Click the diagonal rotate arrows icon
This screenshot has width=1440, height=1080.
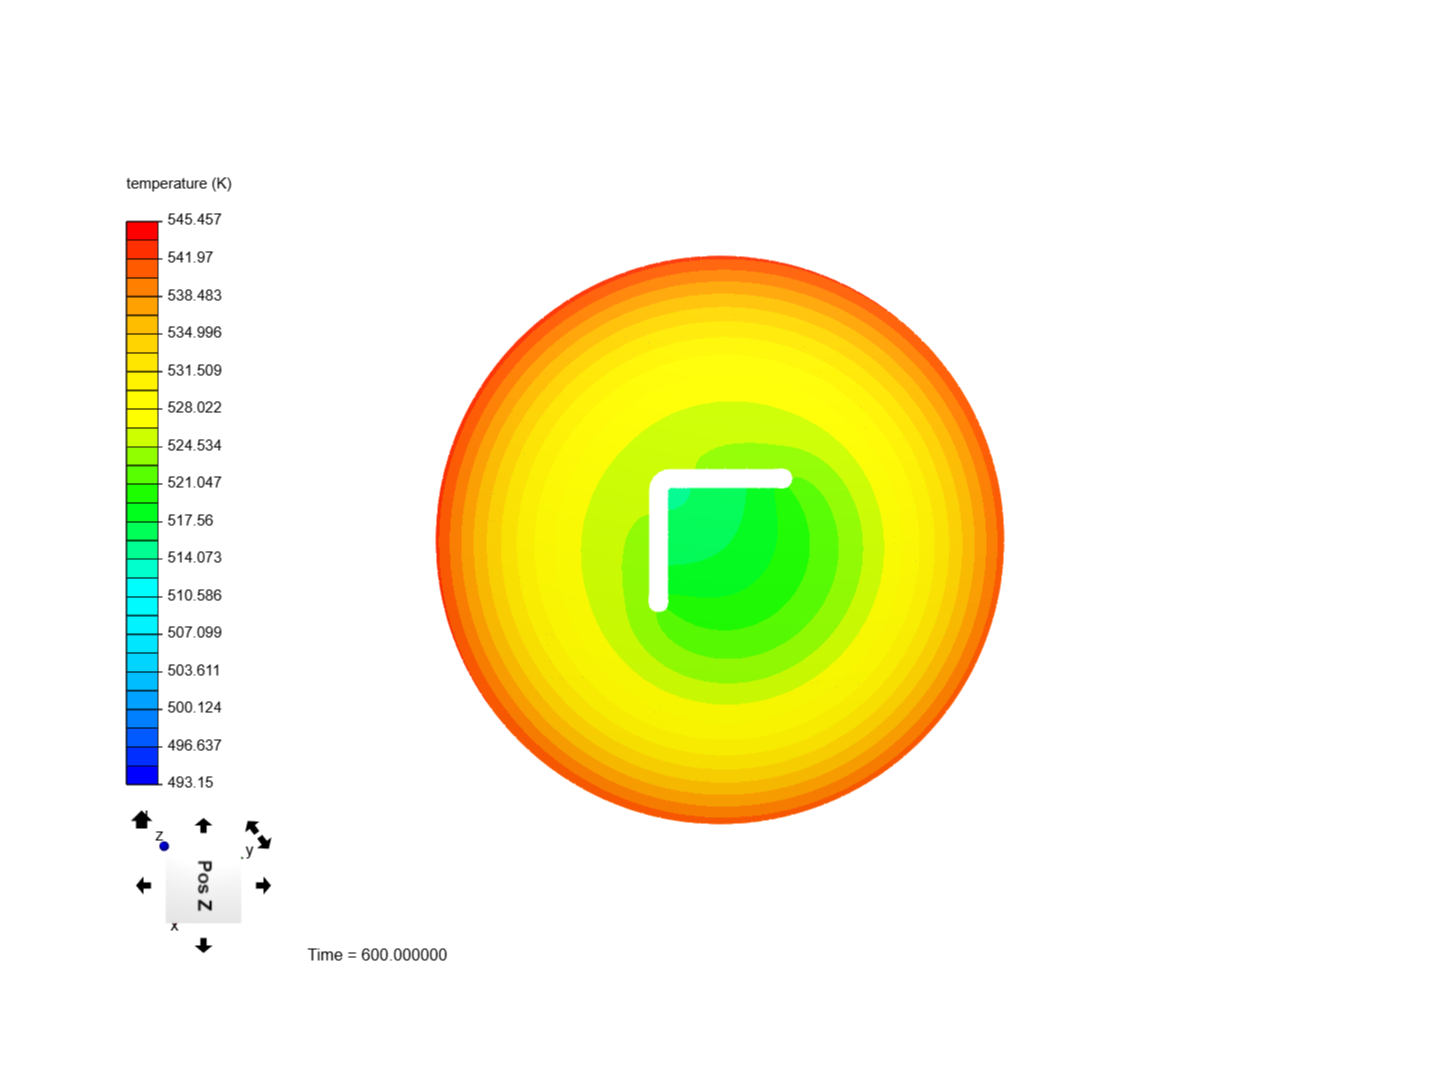pyautogui.click(x=258, y=835)
